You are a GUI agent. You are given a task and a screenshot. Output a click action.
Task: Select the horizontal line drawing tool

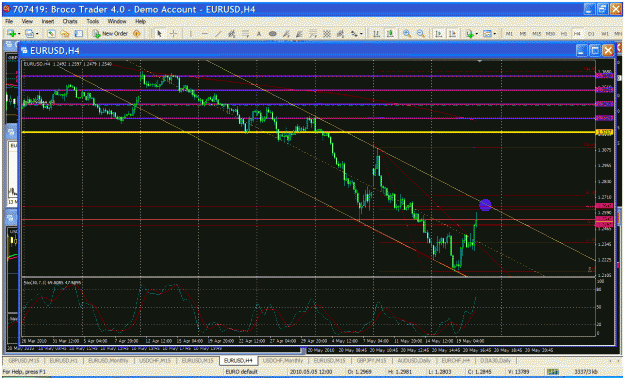(x=205, y=34)
